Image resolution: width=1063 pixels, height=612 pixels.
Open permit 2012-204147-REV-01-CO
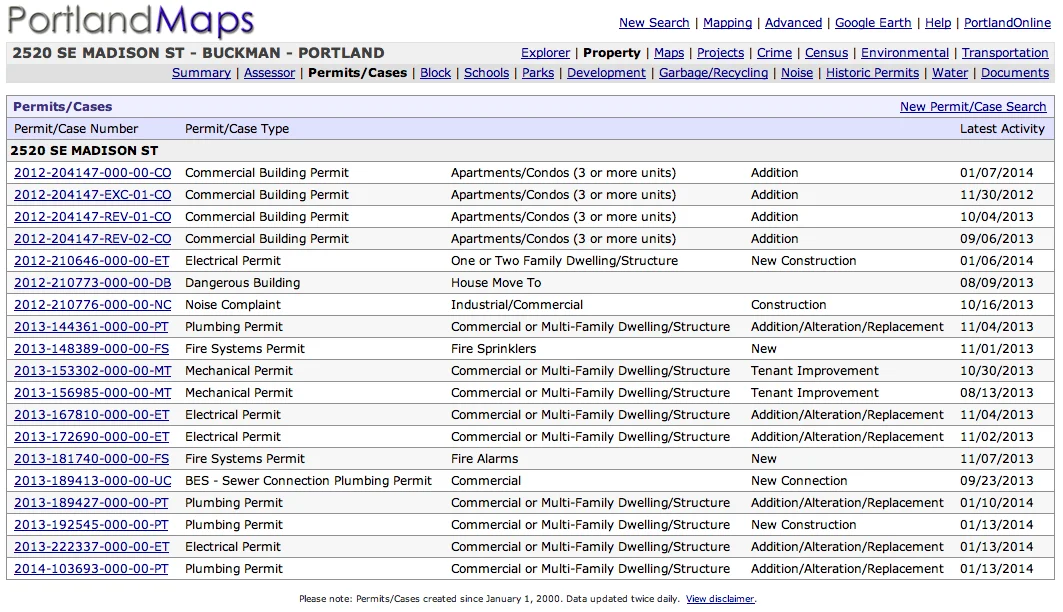(x=92, y=217)
